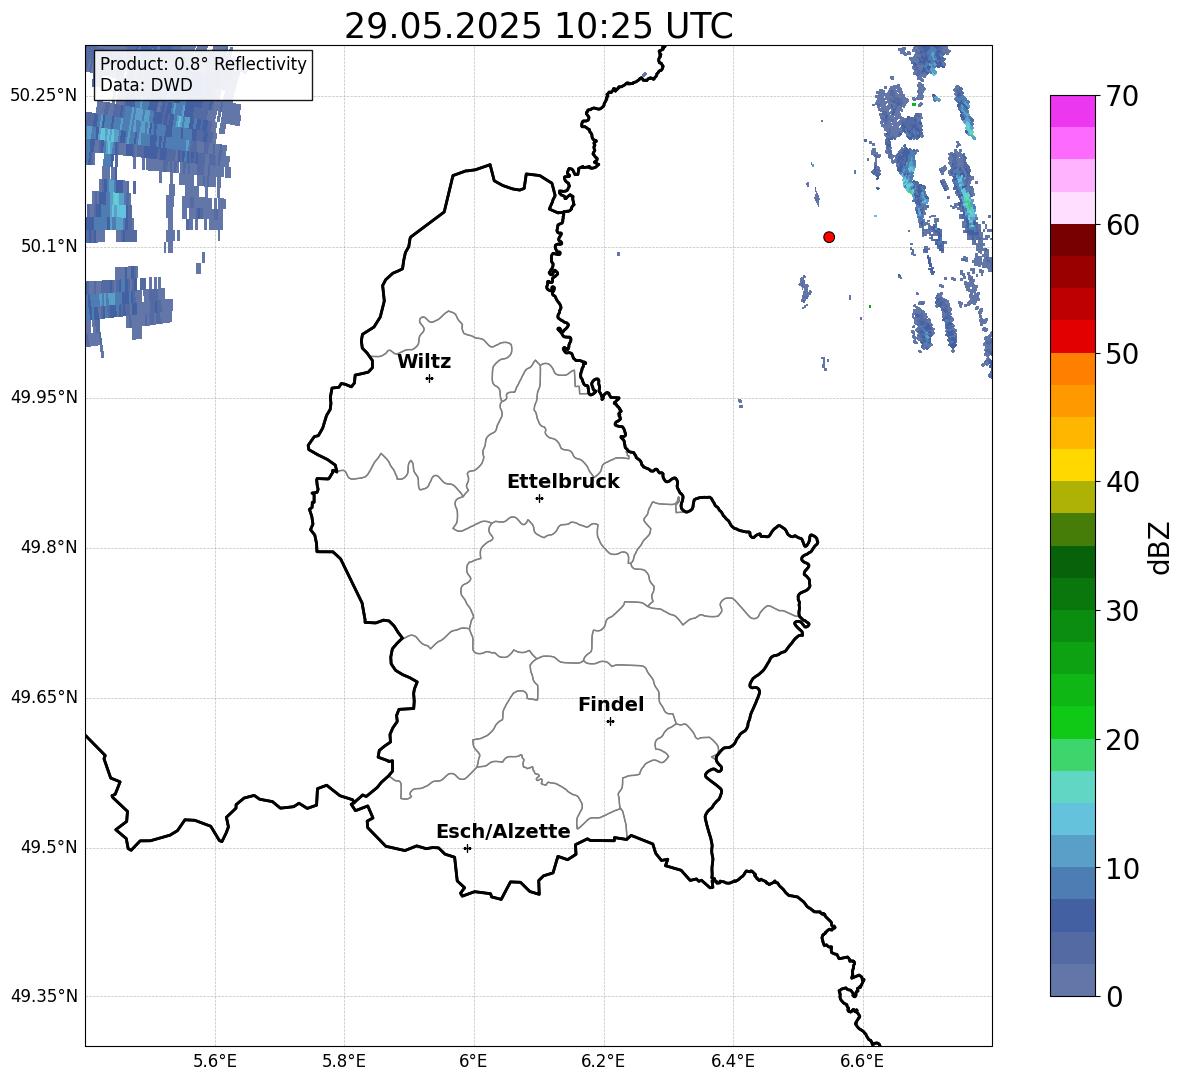Image resolution: width=1184 pixels, height=1081 pixels.
Task: Click the 6.4°E longitude label
Action: pyautogui.click(x=732, y=1061)
